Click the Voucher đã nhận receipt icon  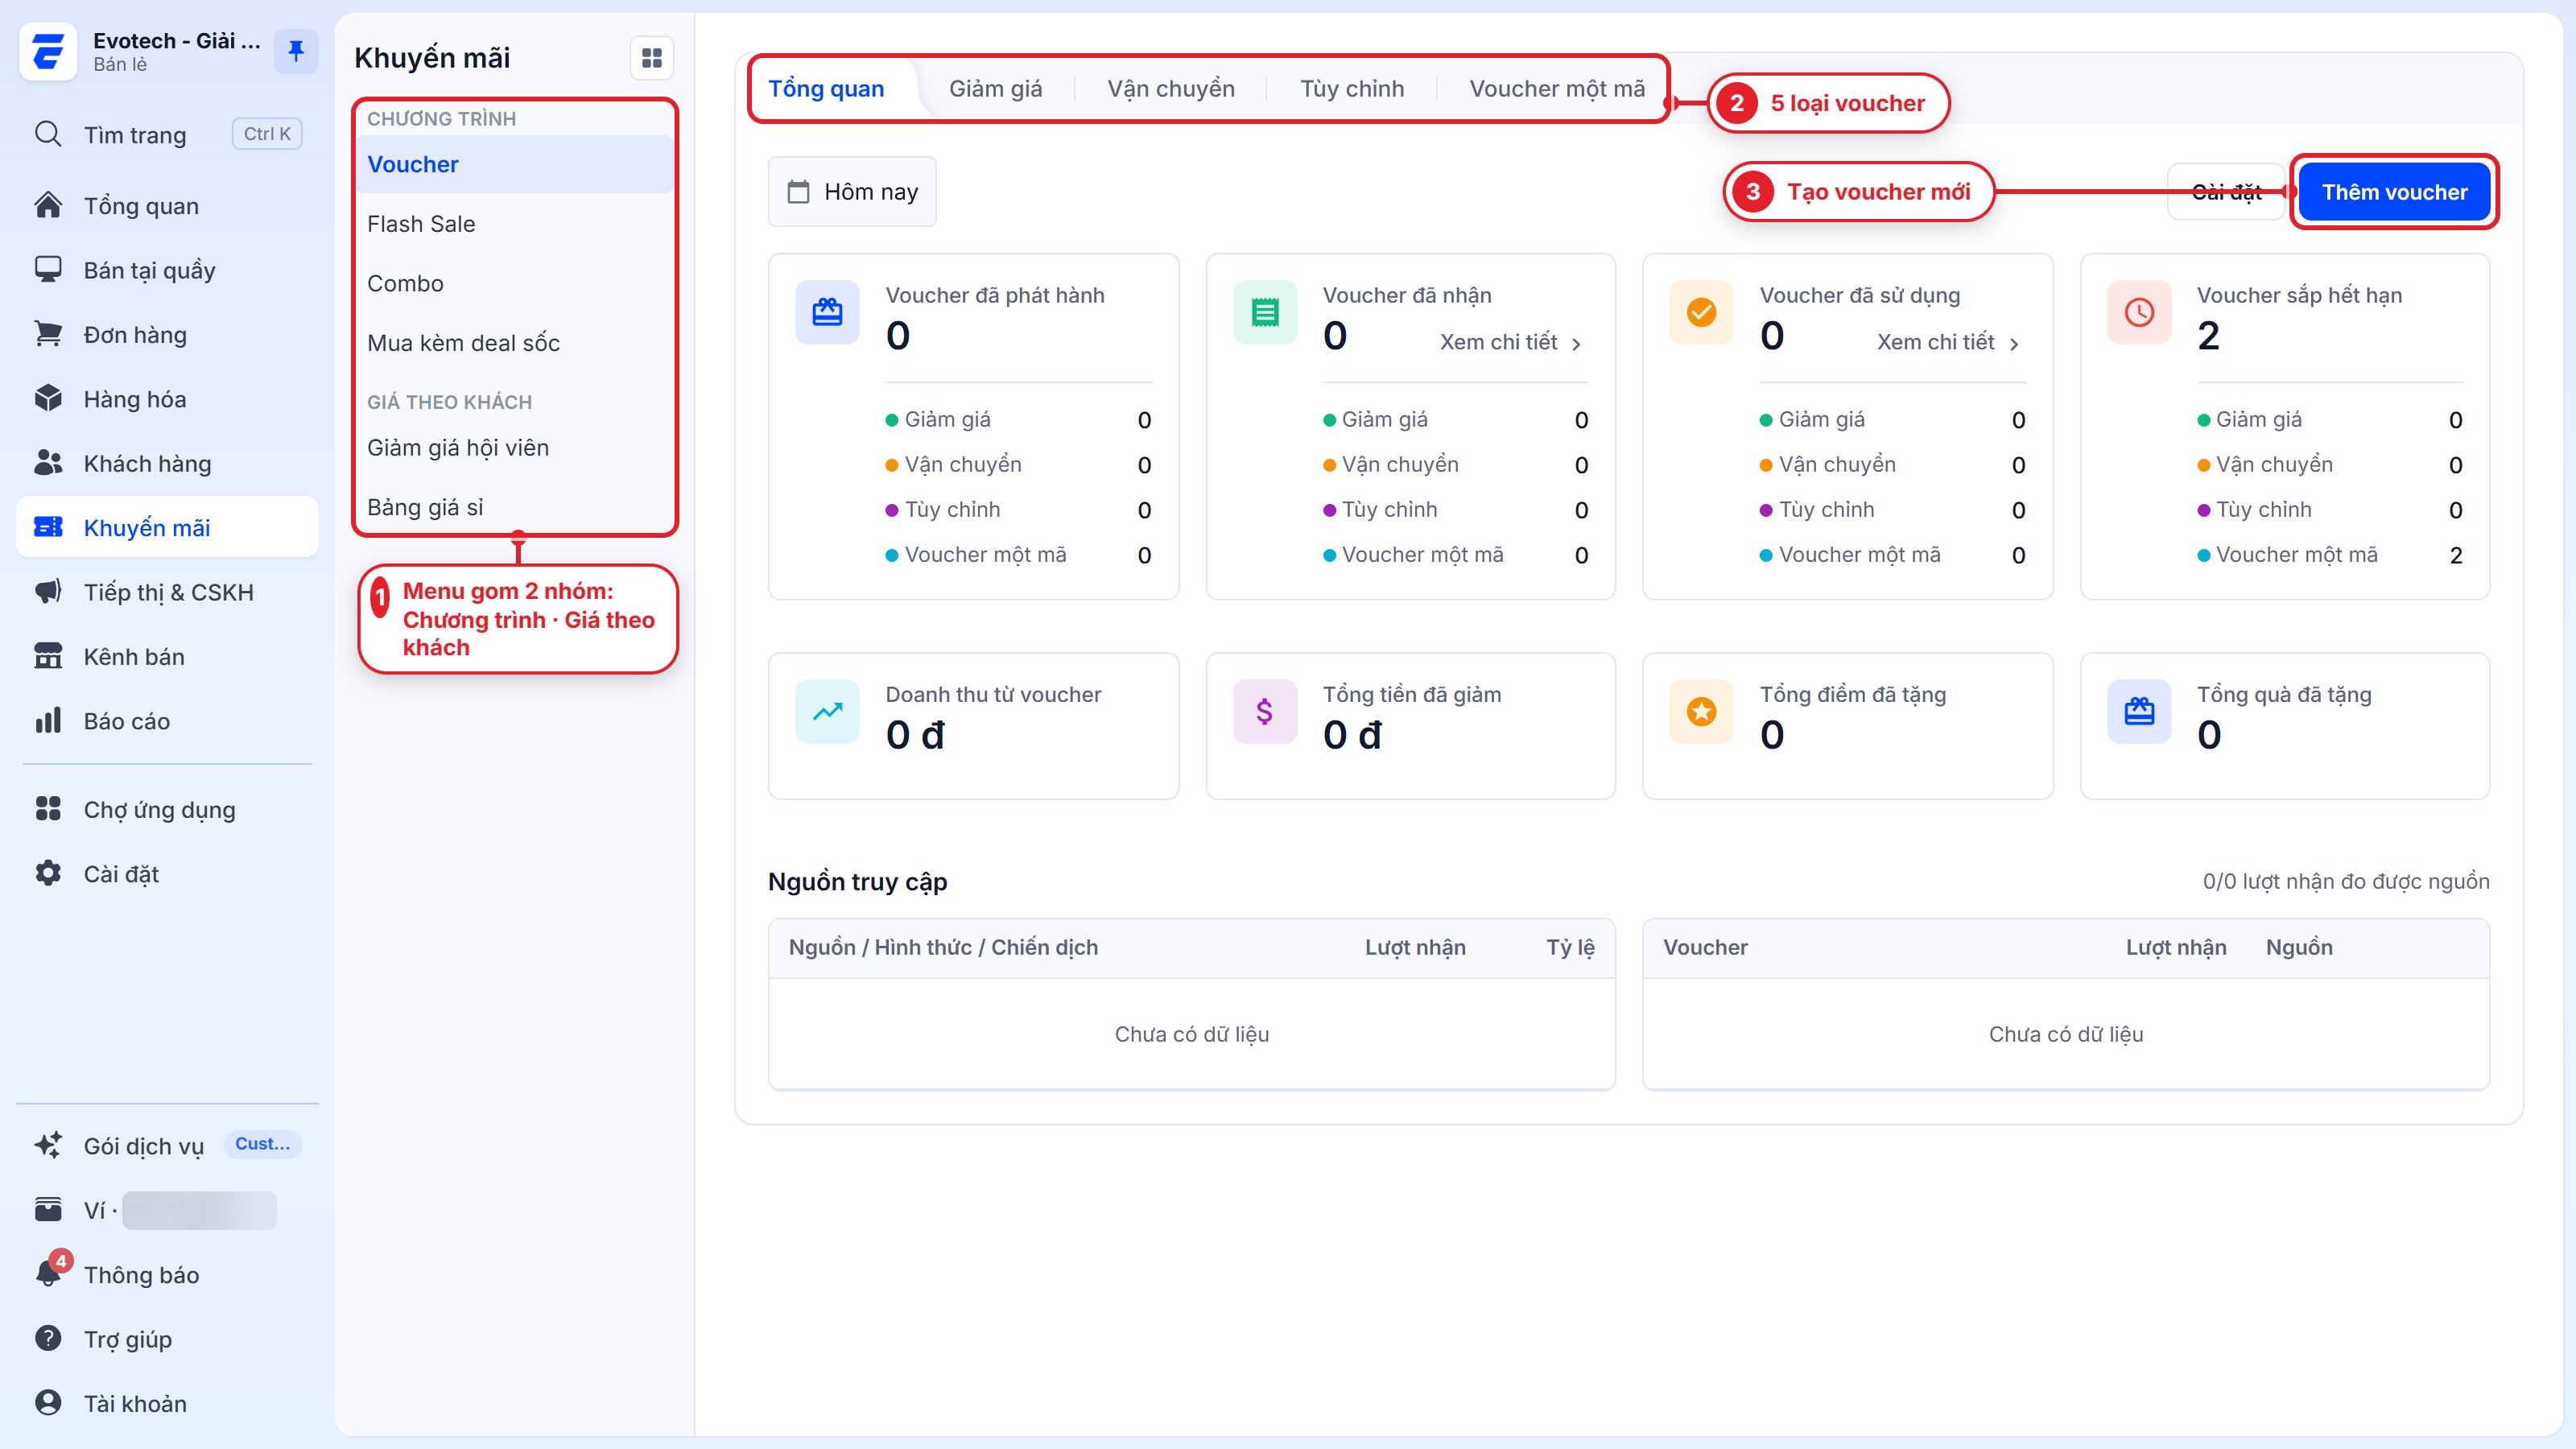pyautogui.click(x=1265, y=312)
